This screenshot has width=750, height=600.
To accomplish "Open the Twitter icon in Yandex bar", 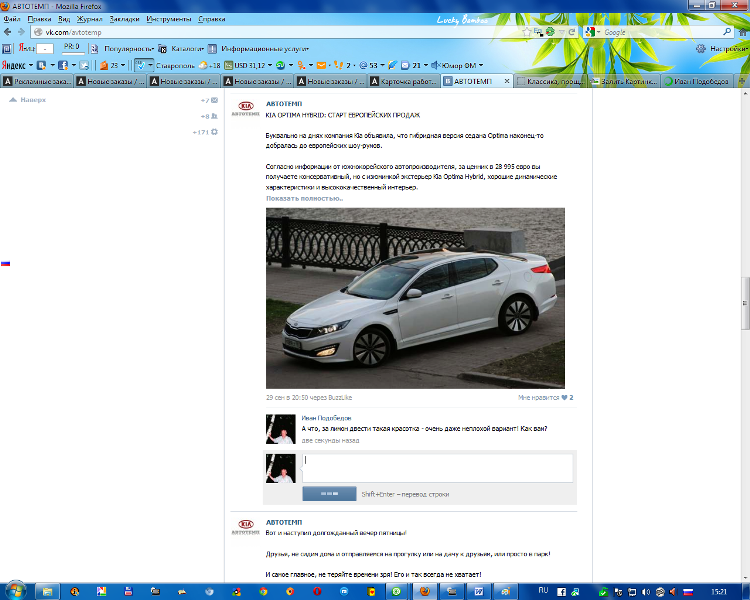I will coord(84,65).
